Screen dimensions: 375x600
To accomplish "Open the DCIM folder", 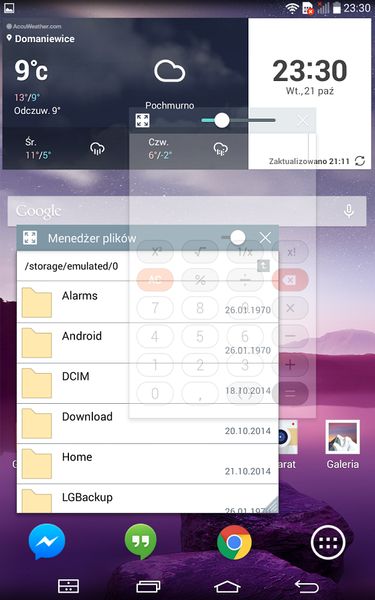I will coord(148,383).
